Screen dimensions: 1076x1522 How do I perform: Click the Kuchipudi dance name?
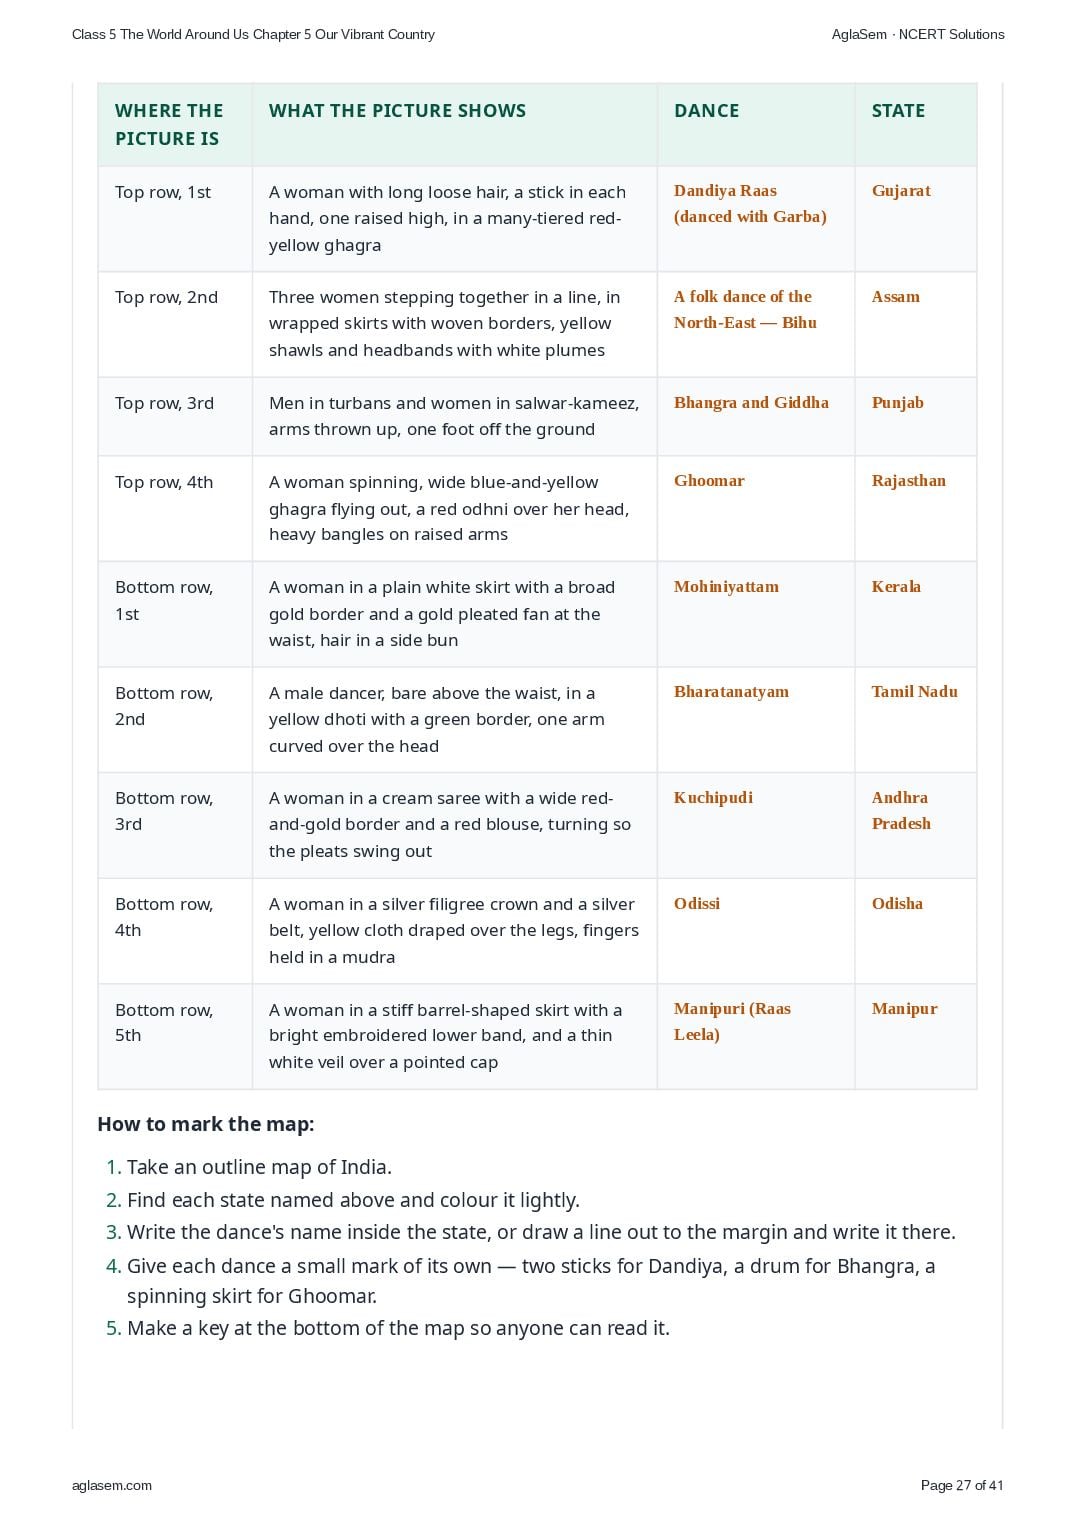point(713,797)
